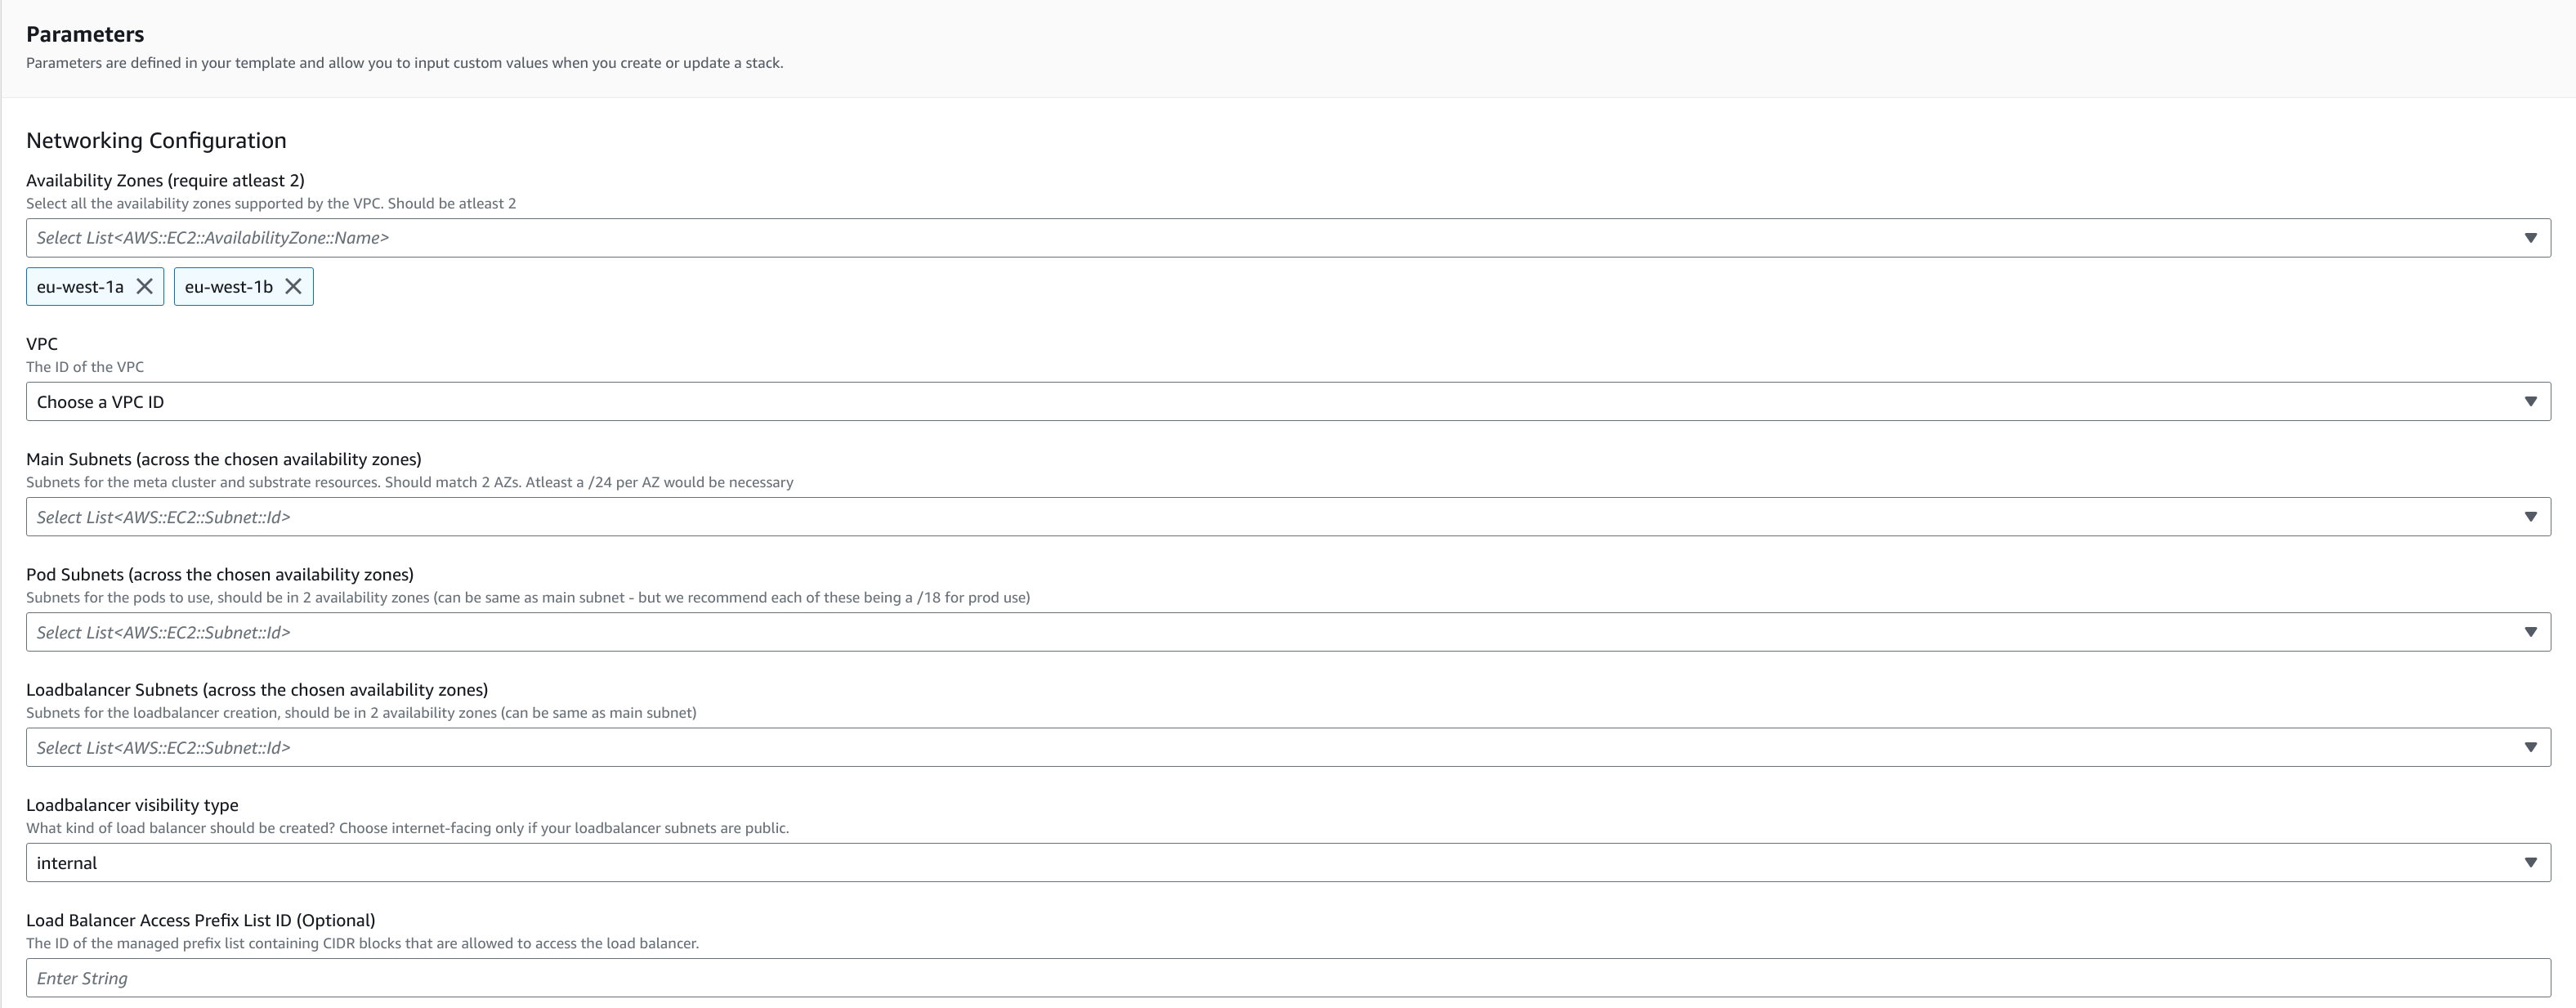The height and width of the screenshot is (1008, 2576).
Task: Click the Parameters section heading
Action: click(x=85, y=34)
